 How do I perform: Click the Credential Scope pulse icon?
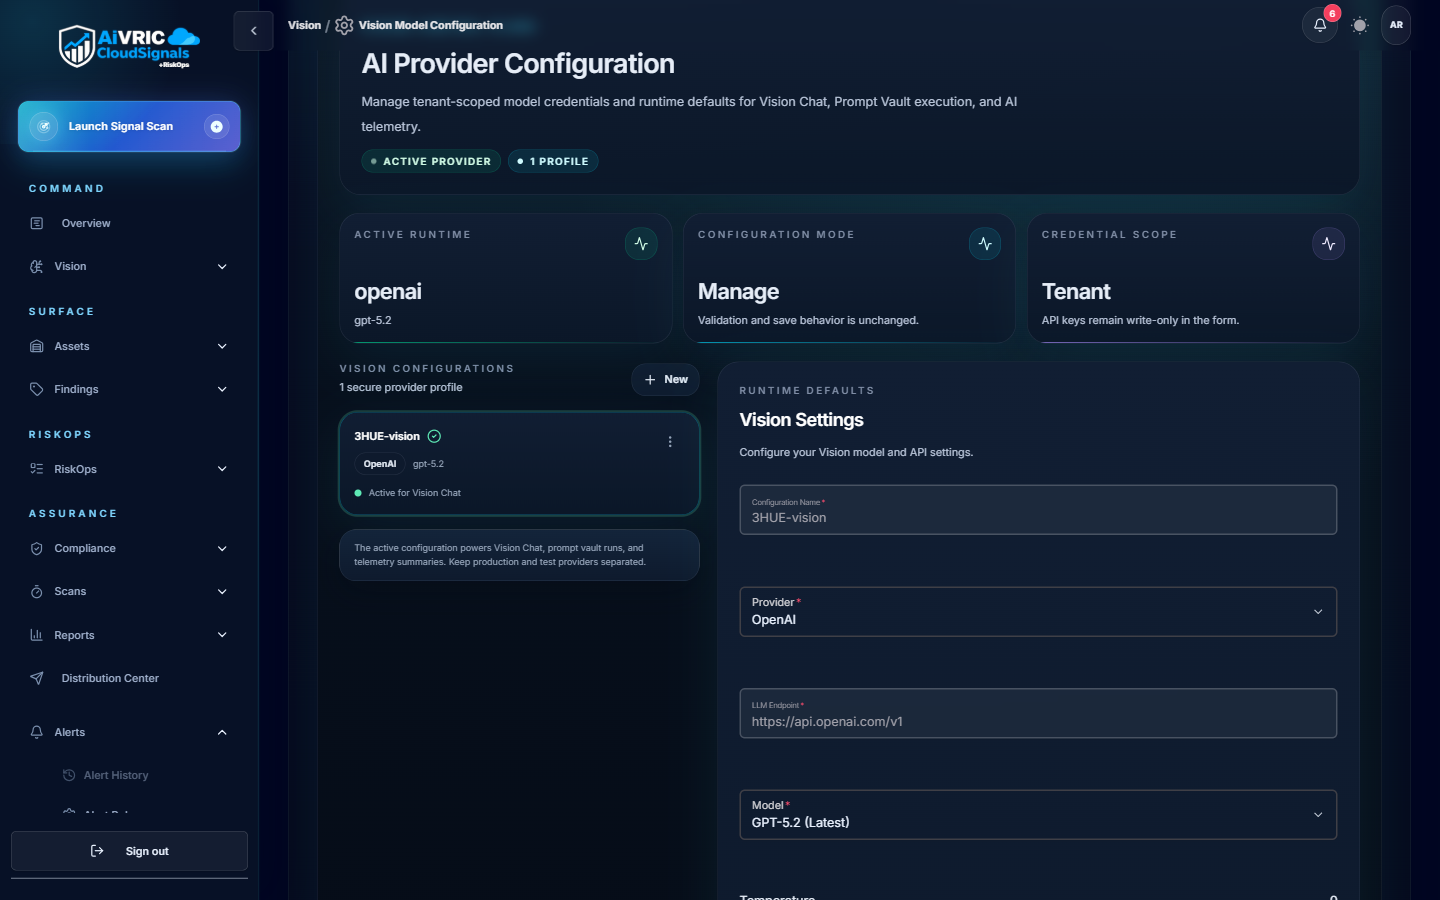coord(1328,244)
